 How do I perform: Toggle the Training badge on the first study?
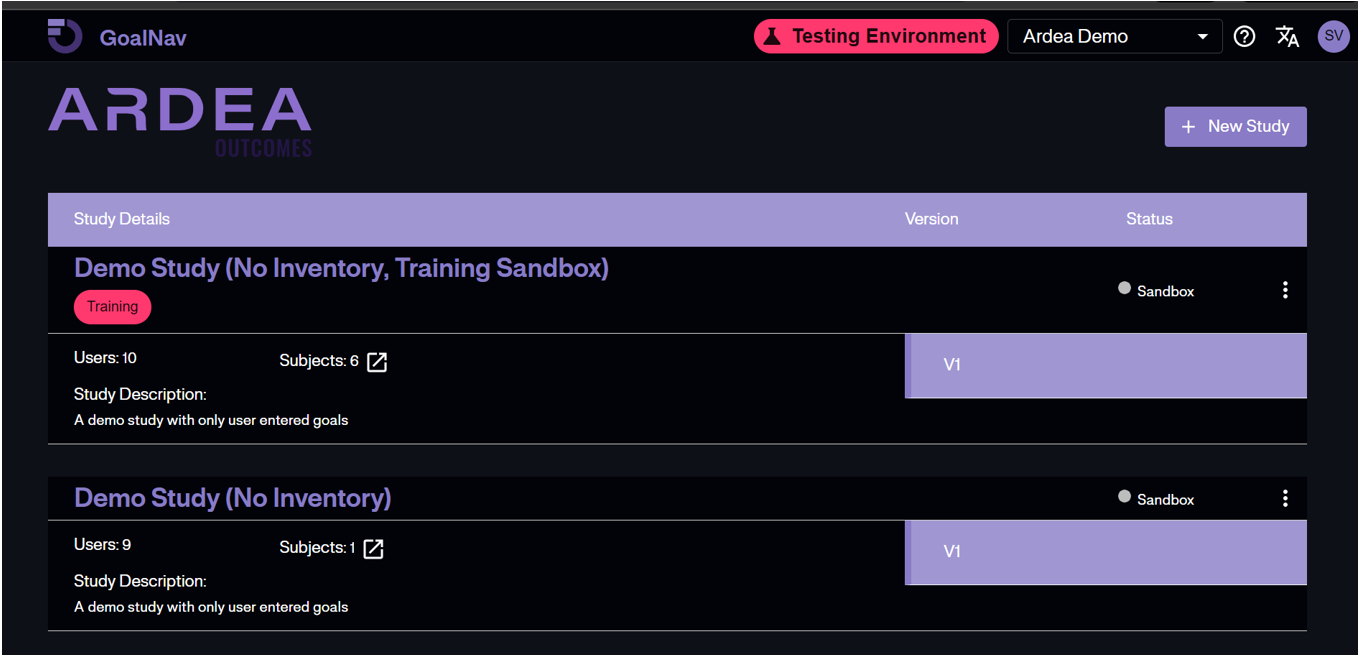pos(112,307)
